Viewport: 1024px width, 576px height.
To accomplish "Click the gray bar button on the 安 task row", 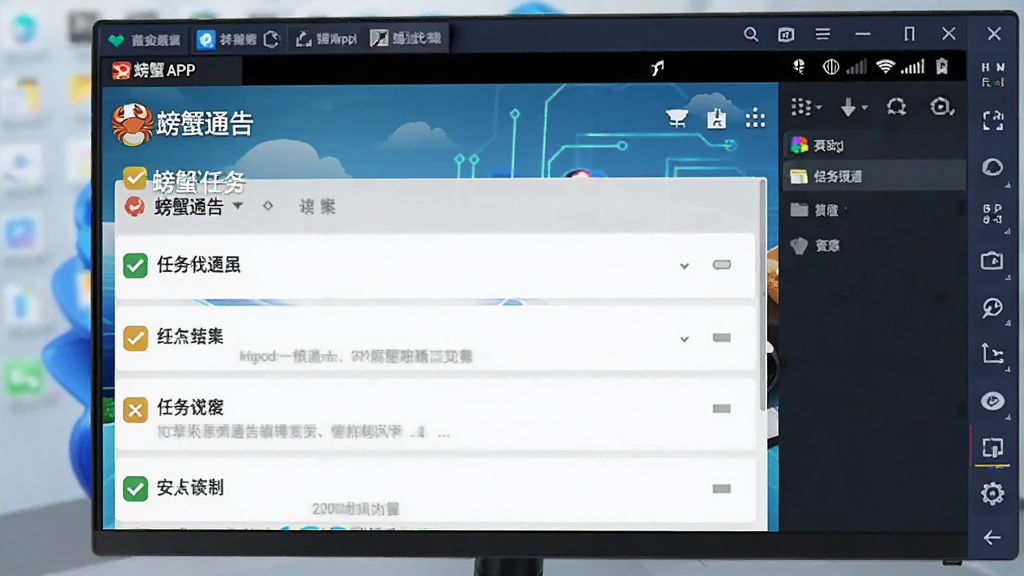I will pyautogui.click(x=722, y=488).
